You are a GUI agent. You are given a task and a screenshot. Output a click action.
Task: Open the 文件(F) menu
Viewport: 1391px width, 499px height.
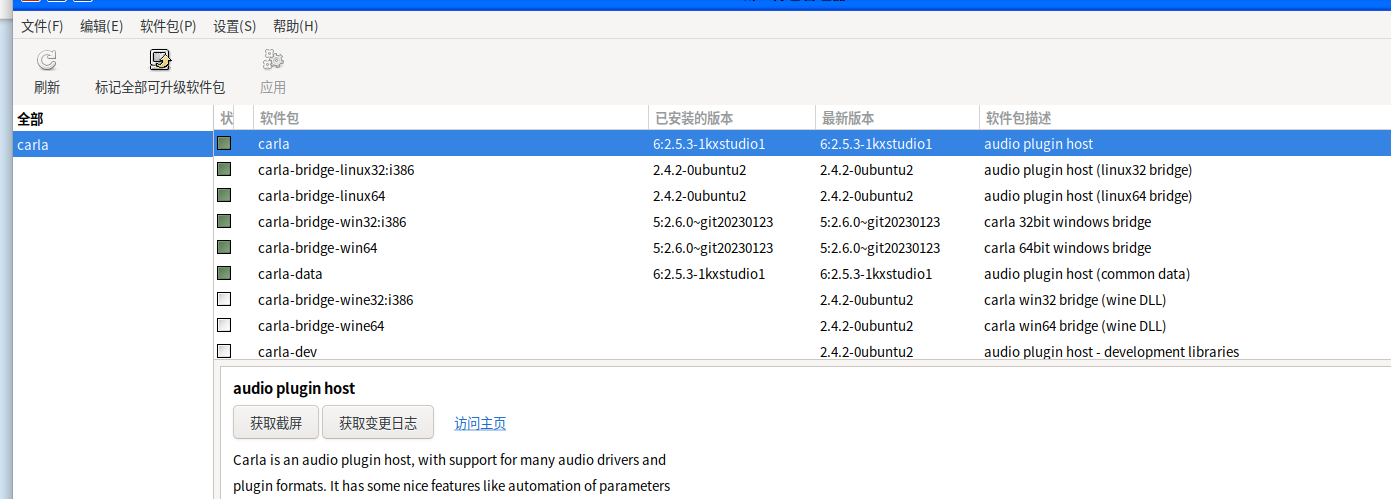pyautogui.click(x=42, y=26)
